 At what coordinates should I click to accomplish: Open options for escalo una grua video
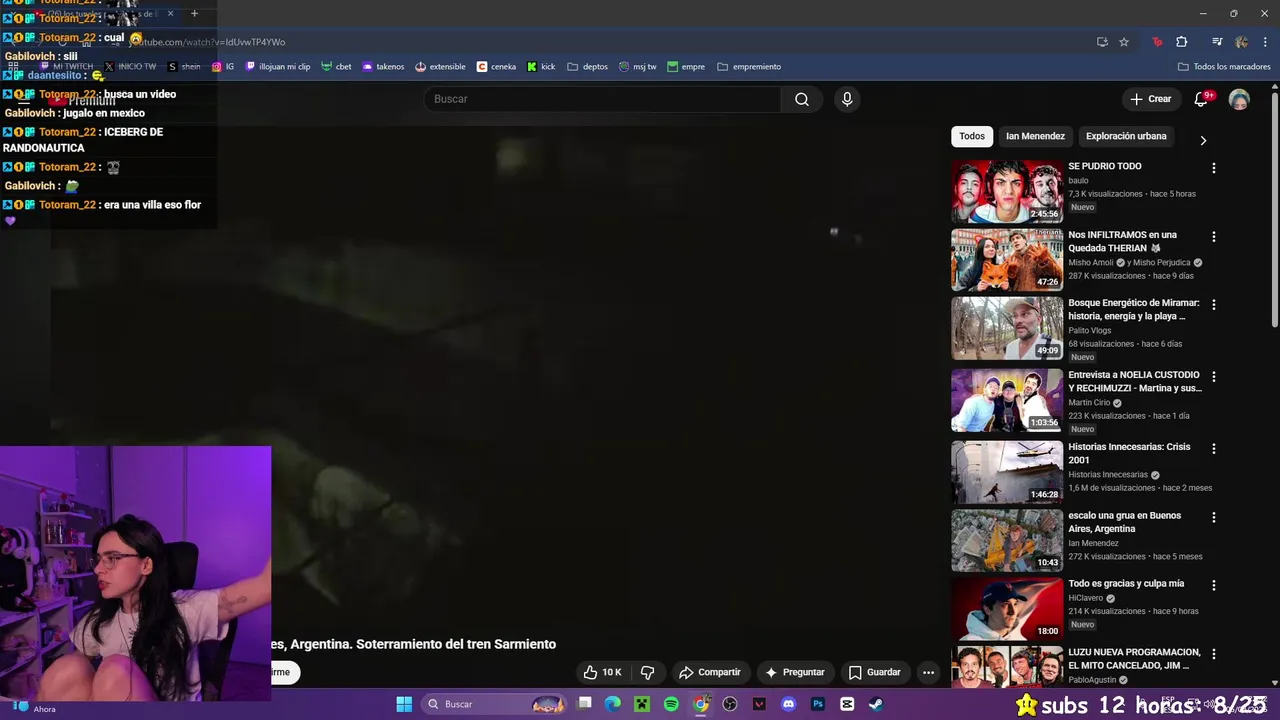(x=1214, y=517)
